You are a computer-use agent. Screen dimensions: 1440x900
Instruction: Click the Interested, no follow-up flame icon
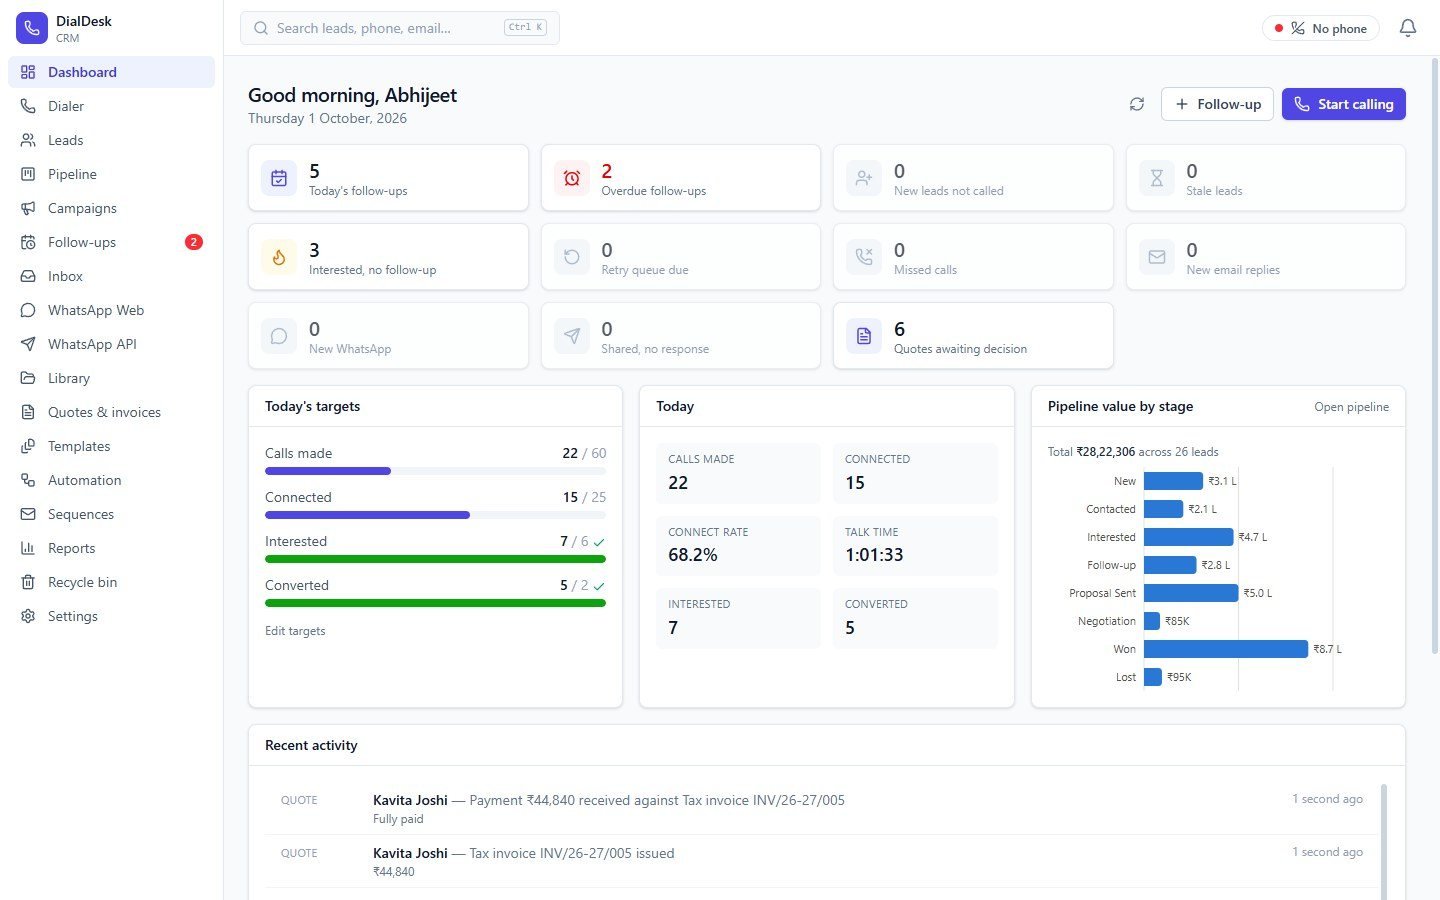tap(279, 257)
